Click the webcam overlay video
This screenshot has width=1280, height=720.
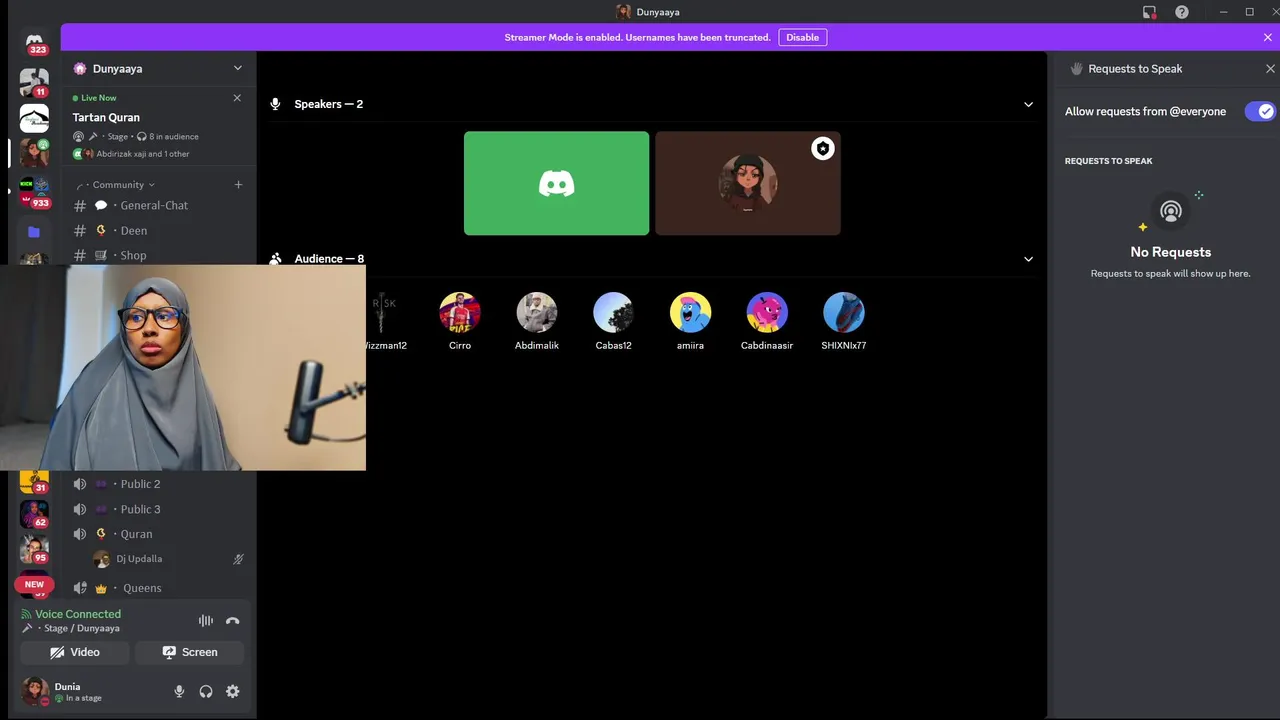(x=183, y=367)
